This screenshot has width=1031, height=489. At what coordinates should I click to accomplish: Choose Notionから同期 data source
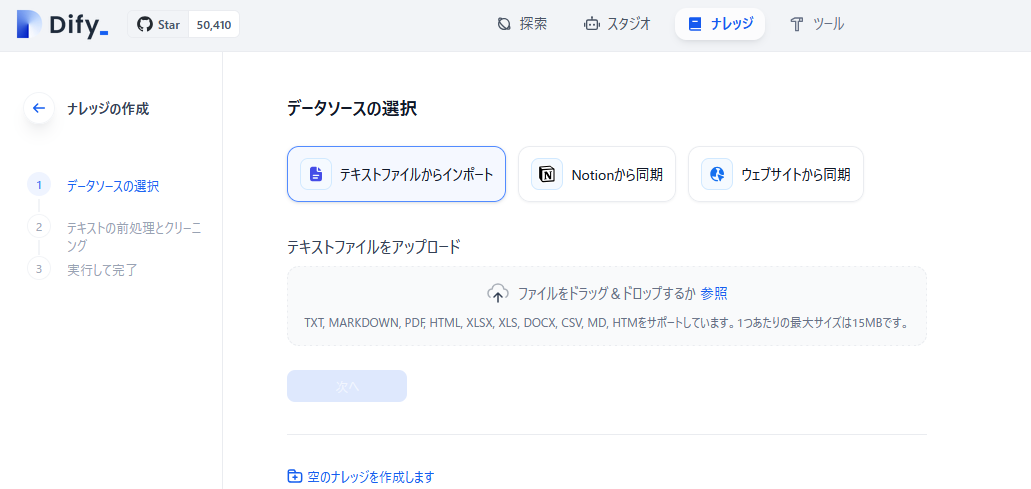(x=597, y=174)
